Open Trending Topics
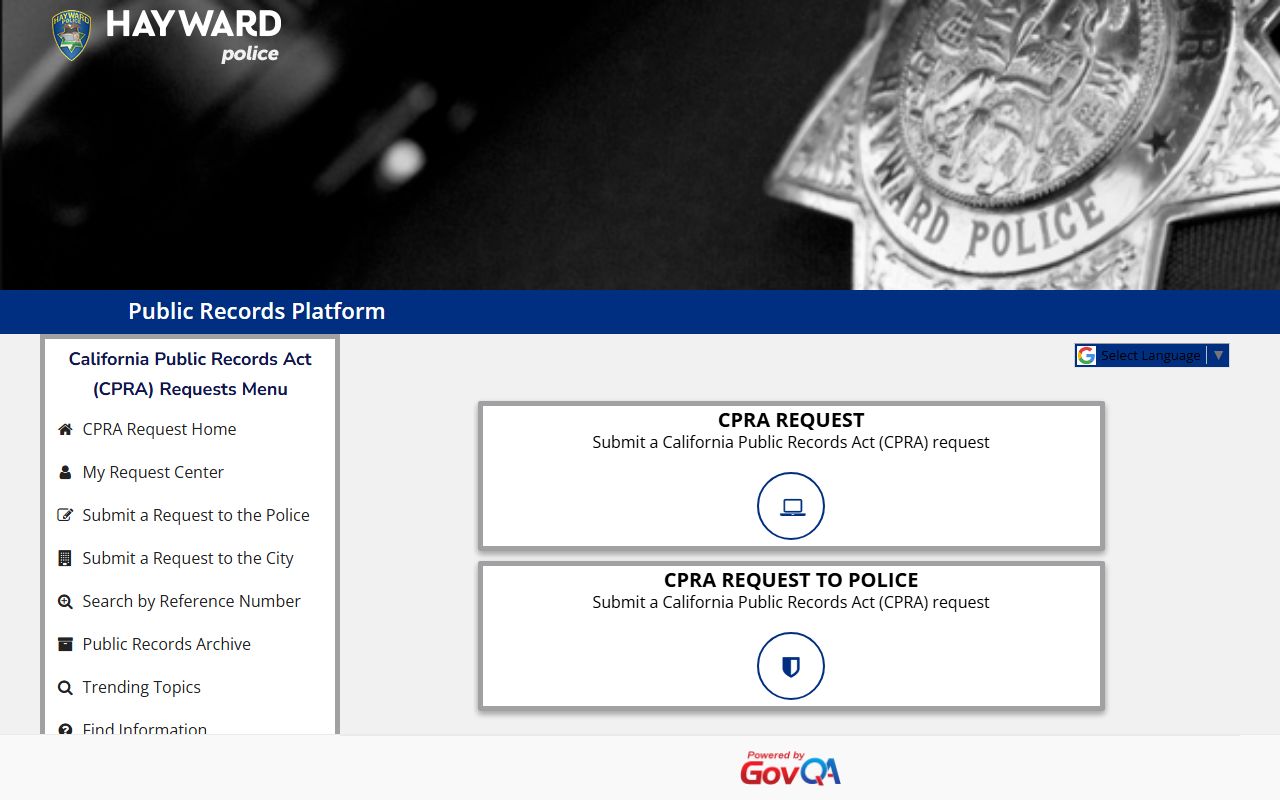 [x=141, y=687]
